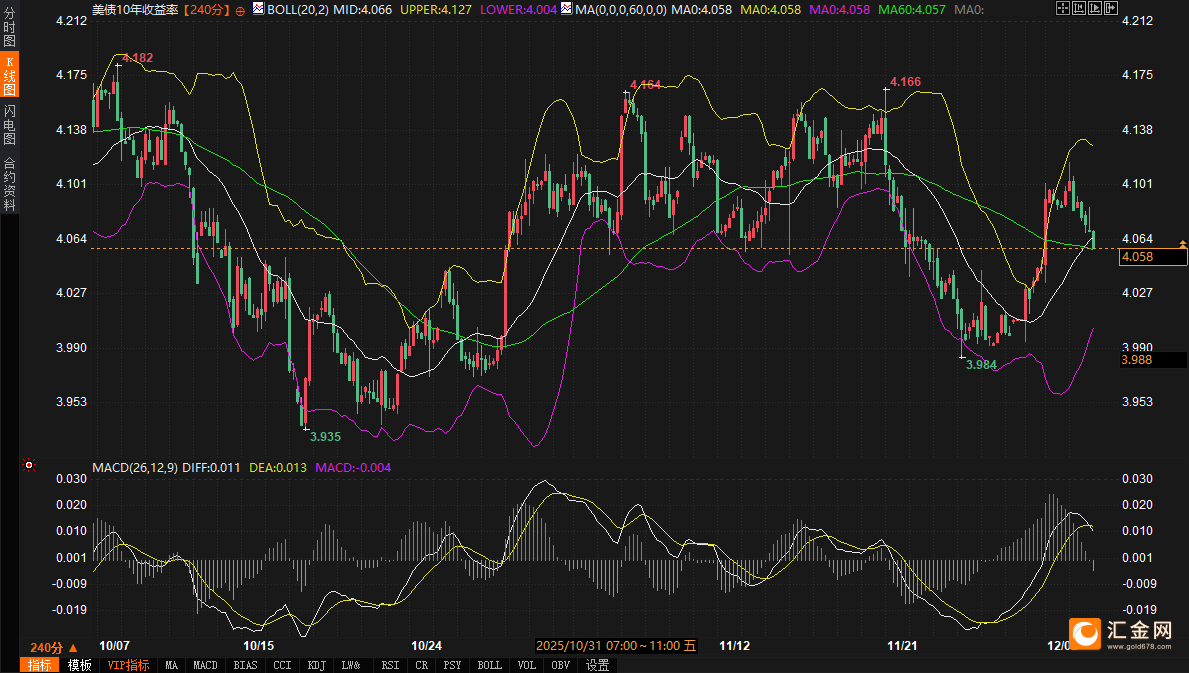
Task: Open the 【240分】 timeframe label in chart header
Action: (x=206, y=9)
